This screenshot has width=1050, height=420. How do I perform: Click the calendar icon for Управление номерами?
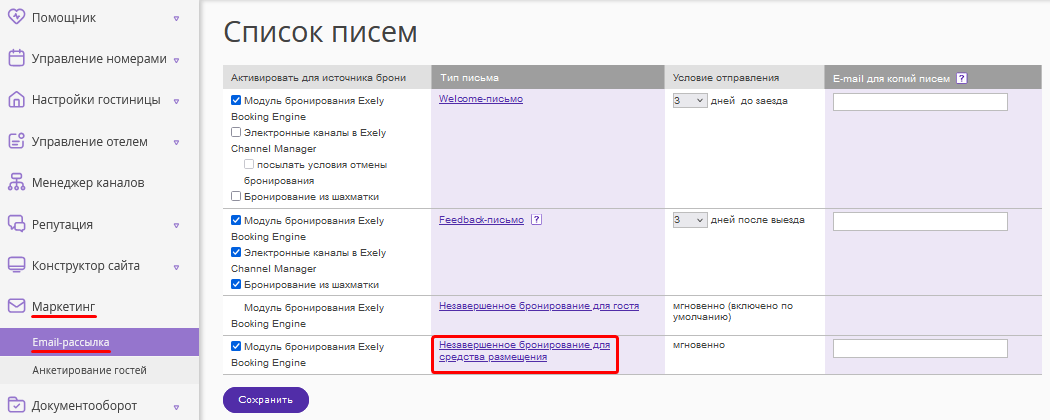point(16,58)
